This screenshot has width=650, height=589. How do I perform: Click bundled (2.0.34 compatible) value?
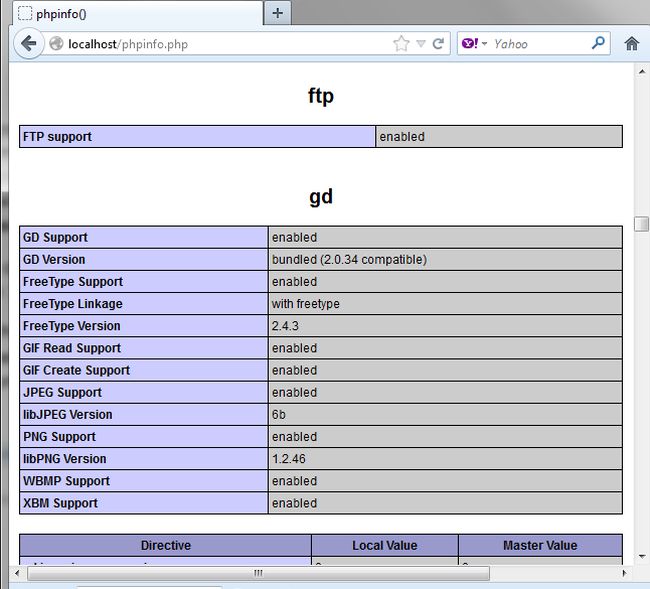coord(349,259)
